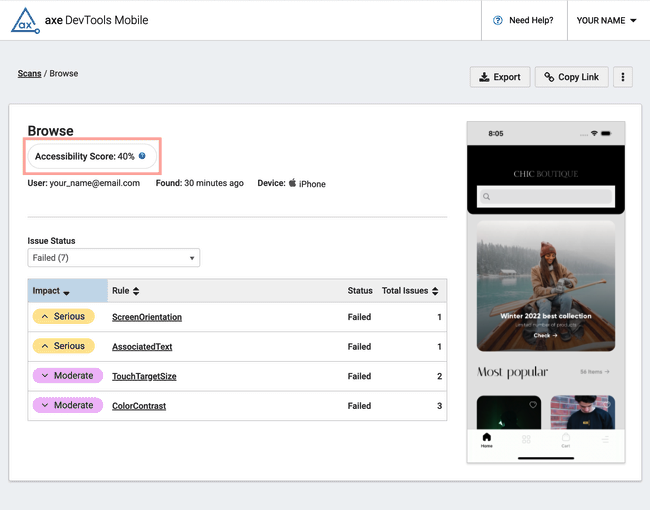This screenshot has width=650, height=510.
Task: Open the AssociatedText rule details
Action: [142, 347]
